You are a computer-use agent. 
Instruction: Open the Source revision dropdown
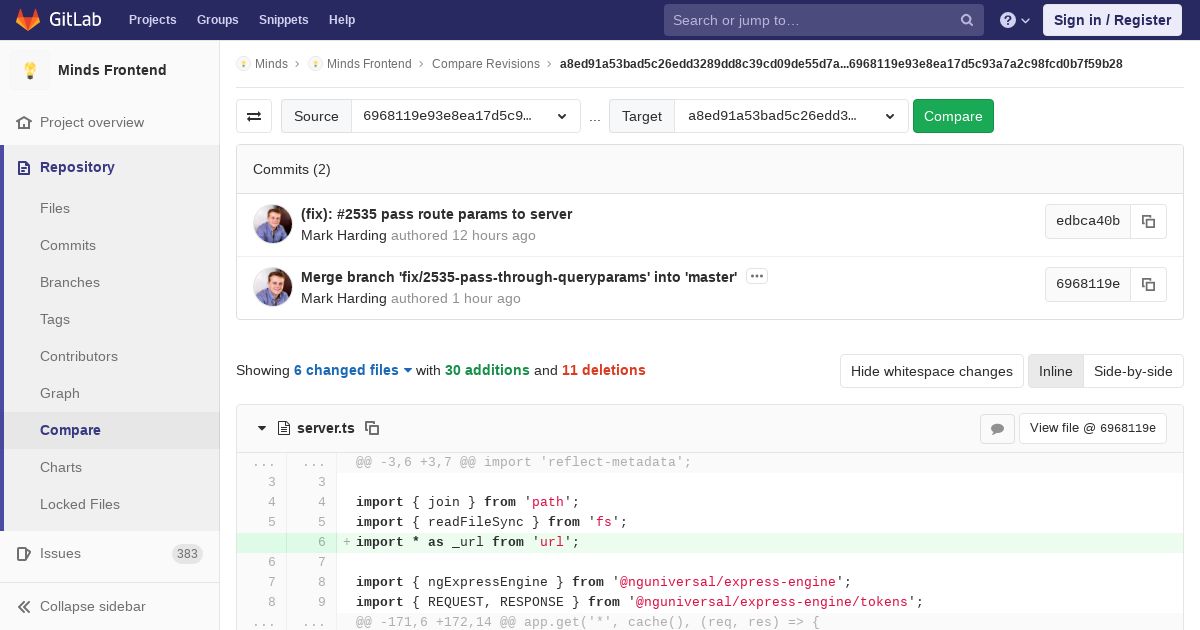coord(465,116)
